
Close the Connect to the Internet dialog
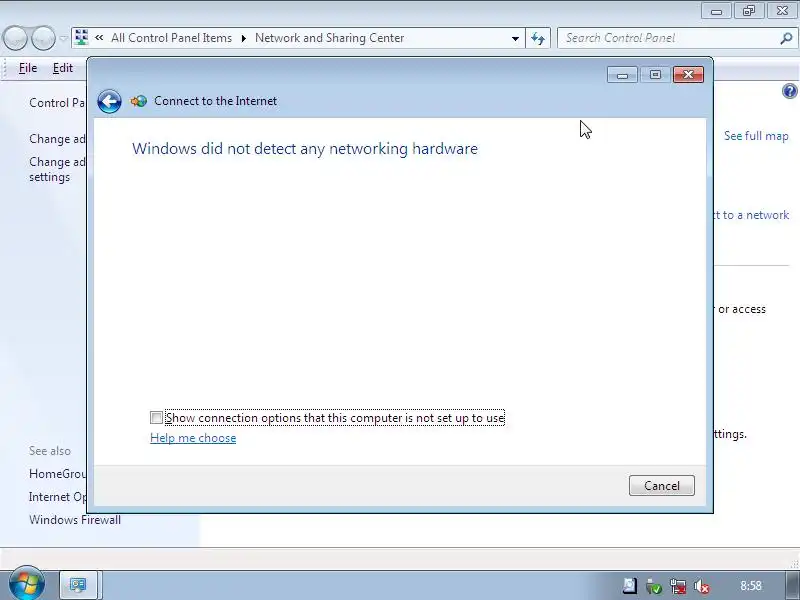(688, 74)
